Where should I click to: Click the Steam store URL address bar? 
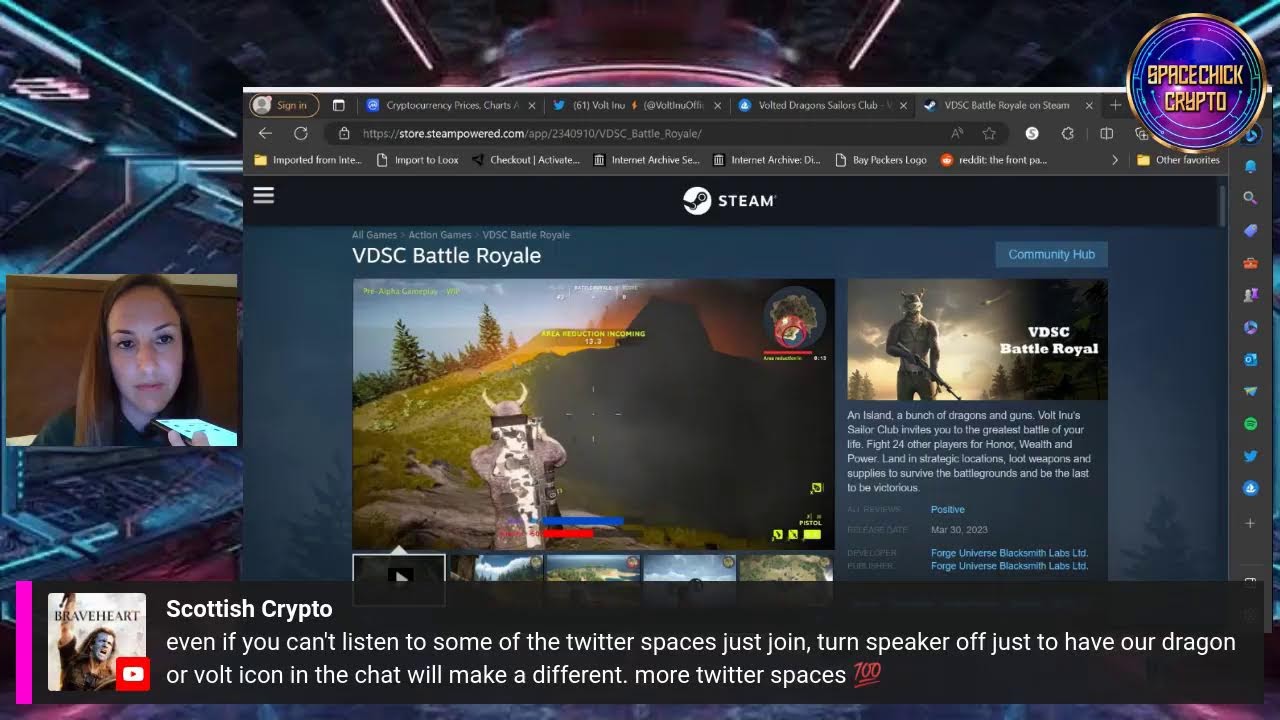640,133
